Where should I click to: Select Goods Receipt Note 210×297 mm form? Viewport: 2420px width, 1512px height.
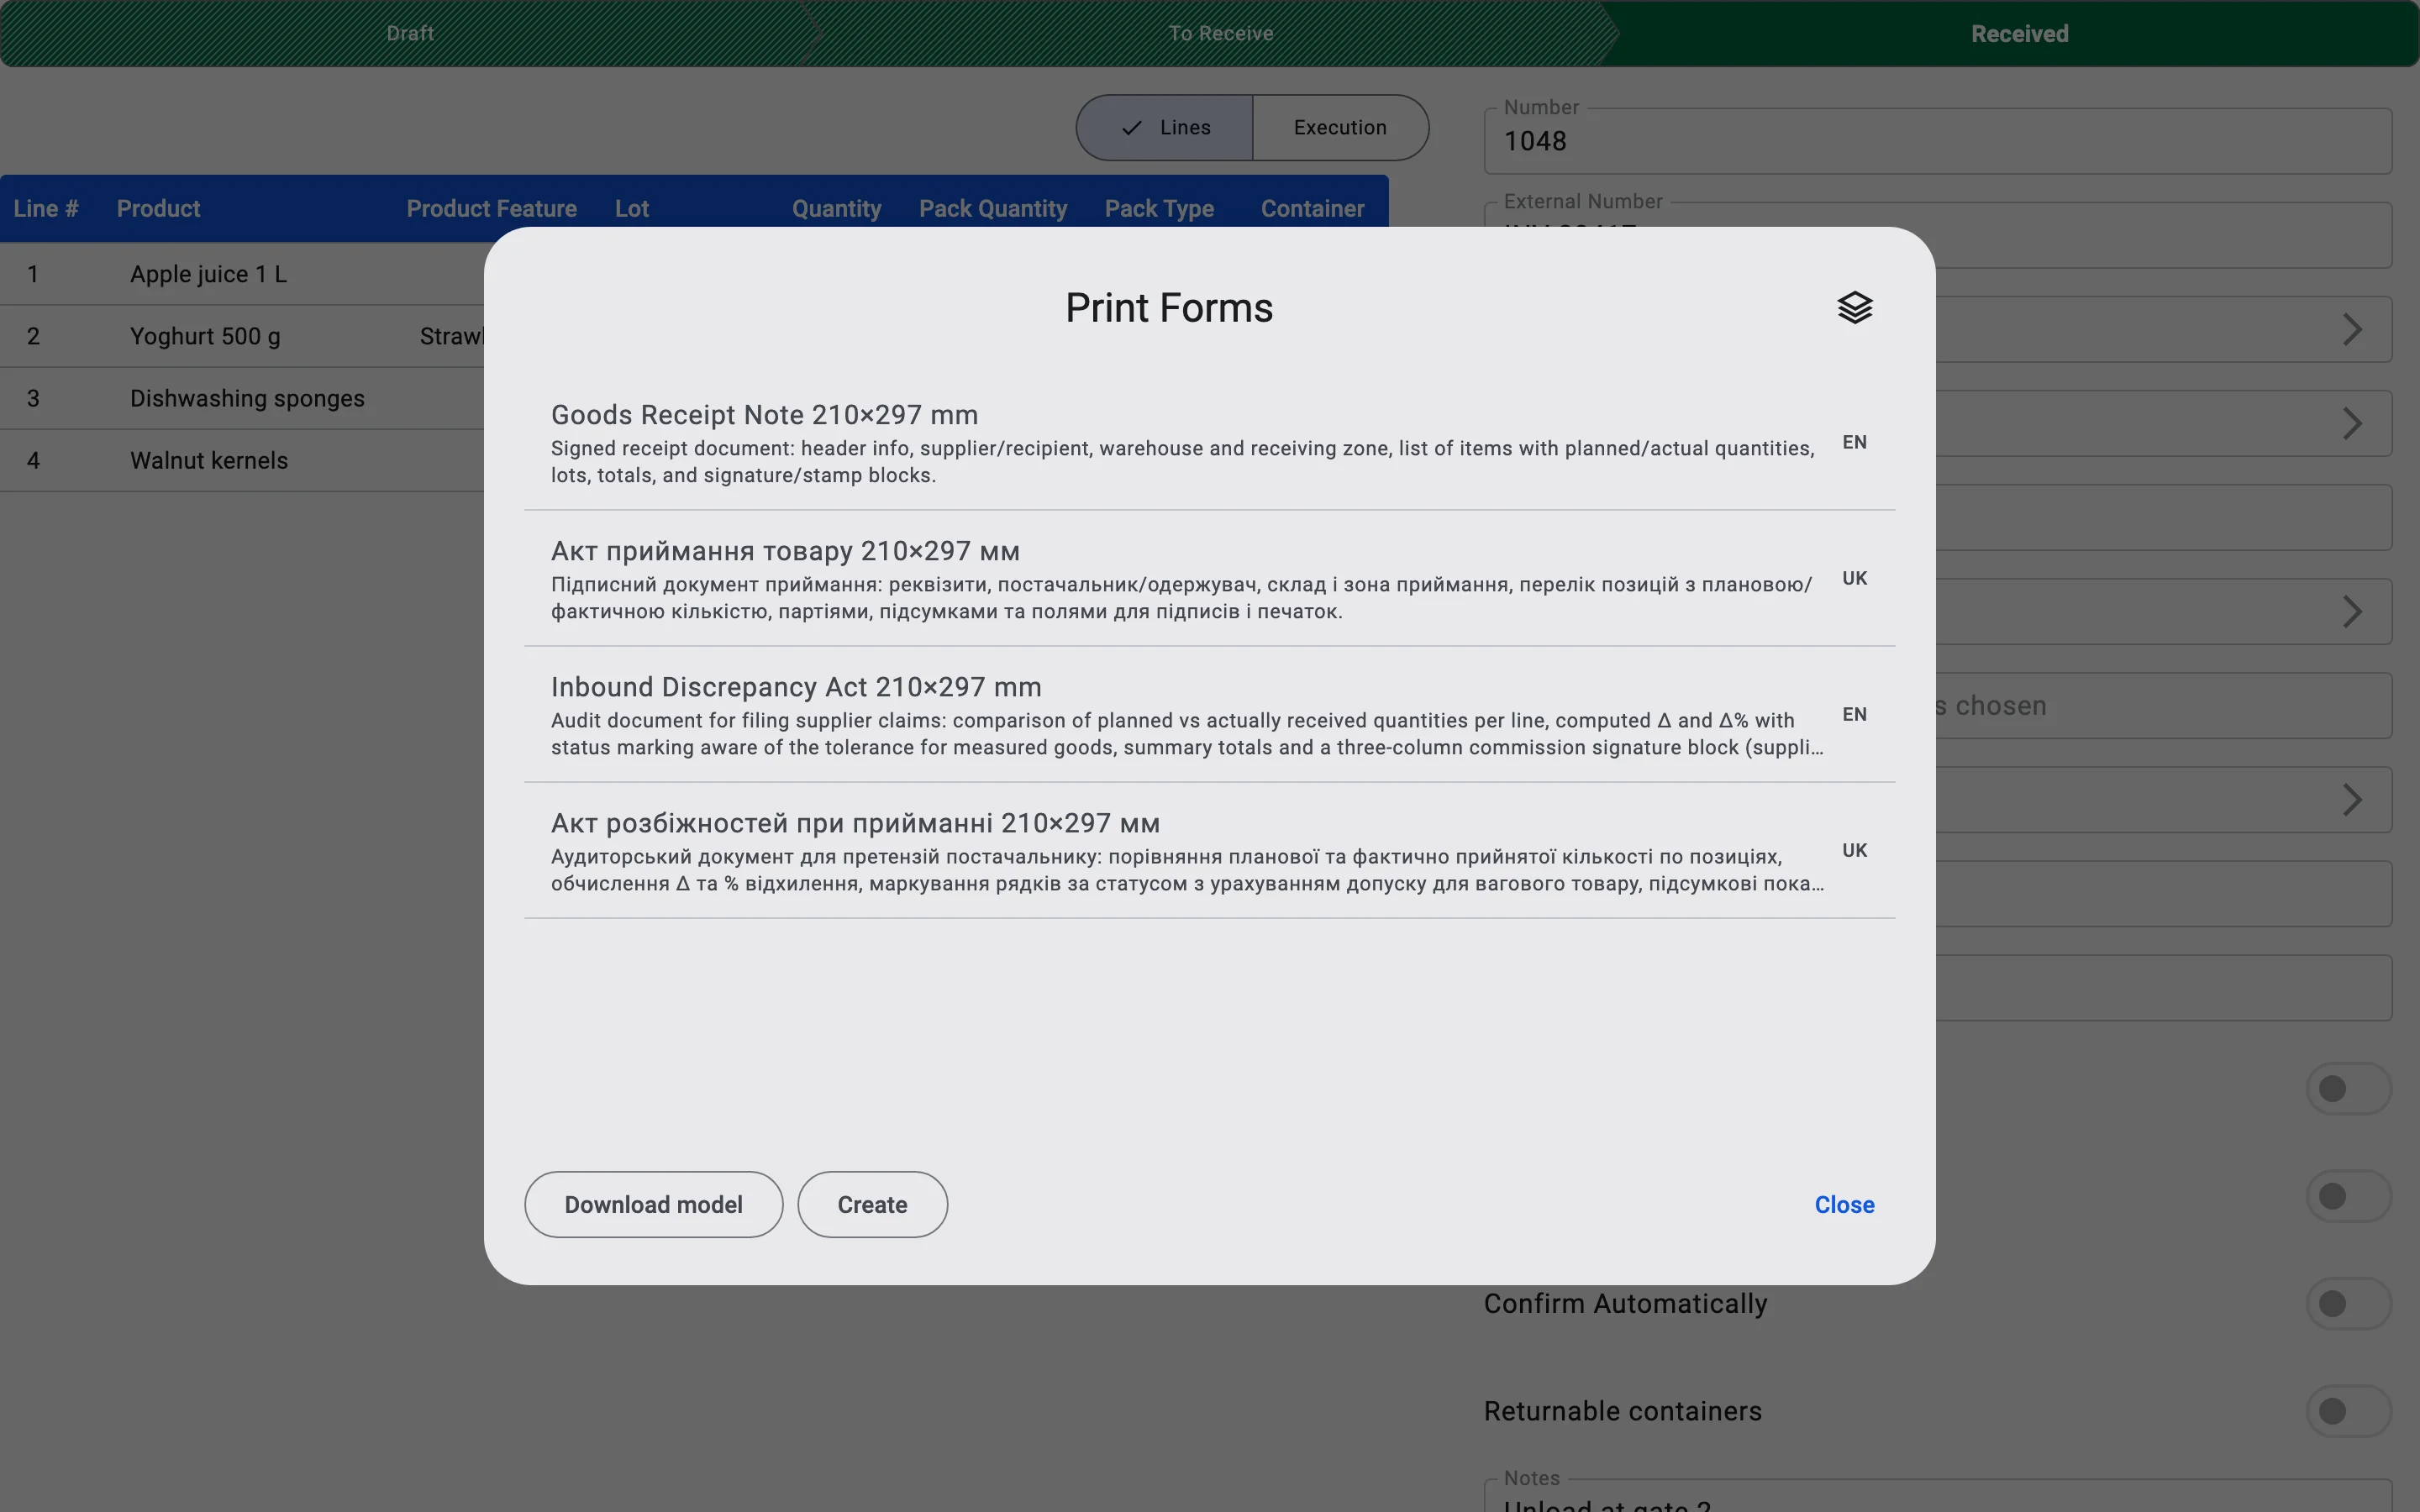(1209, 443)
